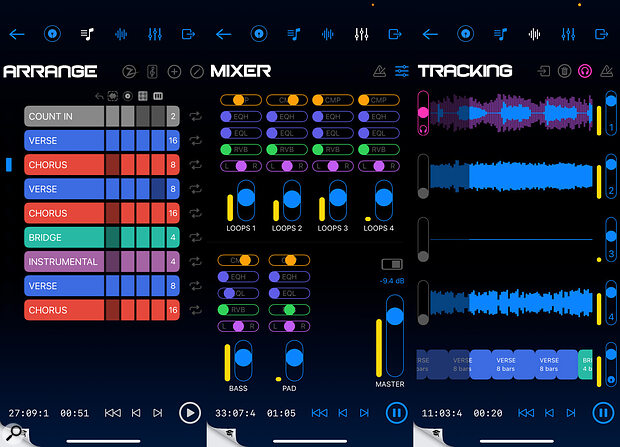Toggle CMP compressor on LOOPS 1 channel
The image size is (620, 447).
[x=241, y=100]
